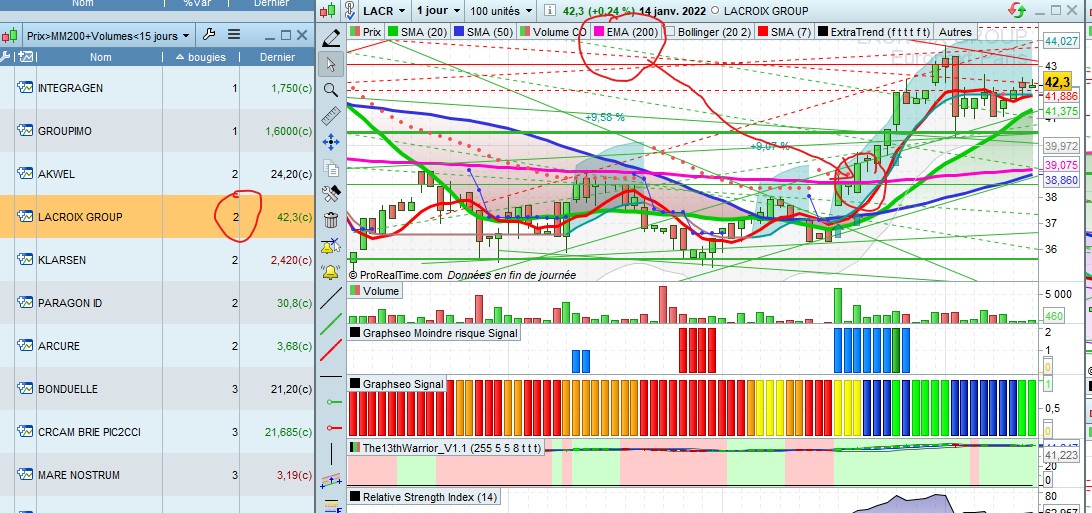Select the ARCURE row
1092x513 pixels.
[x=157, y=346]
